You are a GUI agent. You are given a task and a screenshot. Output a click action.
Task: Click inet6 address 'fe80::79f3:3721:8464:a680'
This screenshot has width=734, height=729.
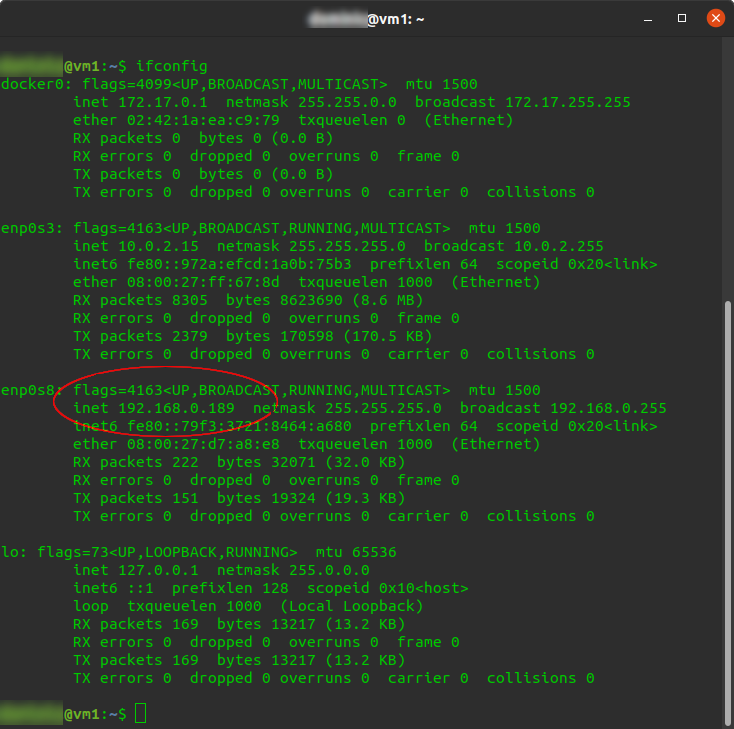[239, 427]
